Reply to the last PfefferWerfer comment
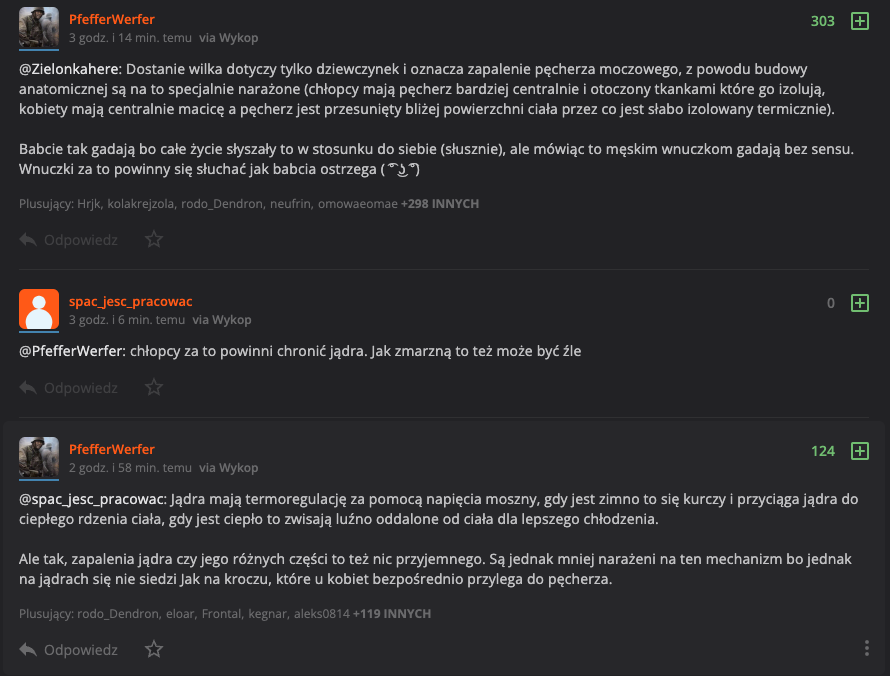 tap(69, 650)
